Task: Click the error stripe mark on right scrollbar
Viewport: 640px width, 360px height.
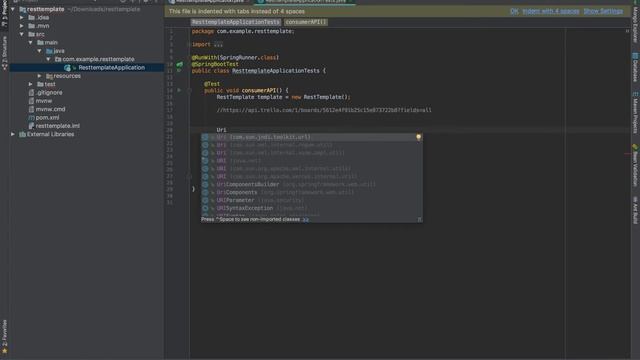Action: 627,154
